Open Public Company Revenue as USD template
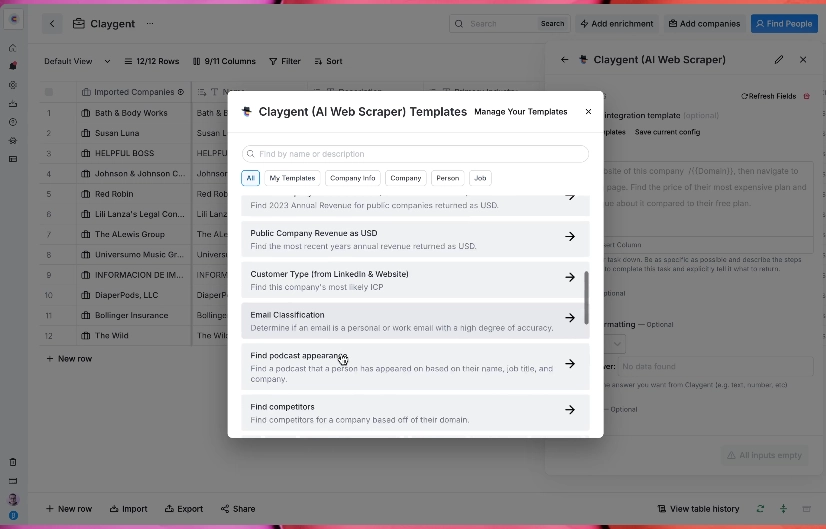Viewport: 826px width, 529px height. (x=415, y=239)
